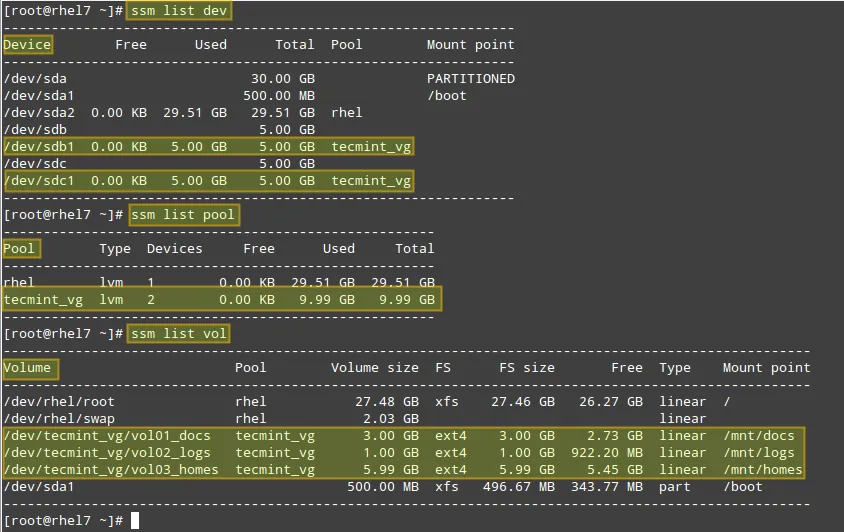Viewport: 844px width, 532px height.
Task: Click the PARTITIONED mount point text
Action: point(470,79)
